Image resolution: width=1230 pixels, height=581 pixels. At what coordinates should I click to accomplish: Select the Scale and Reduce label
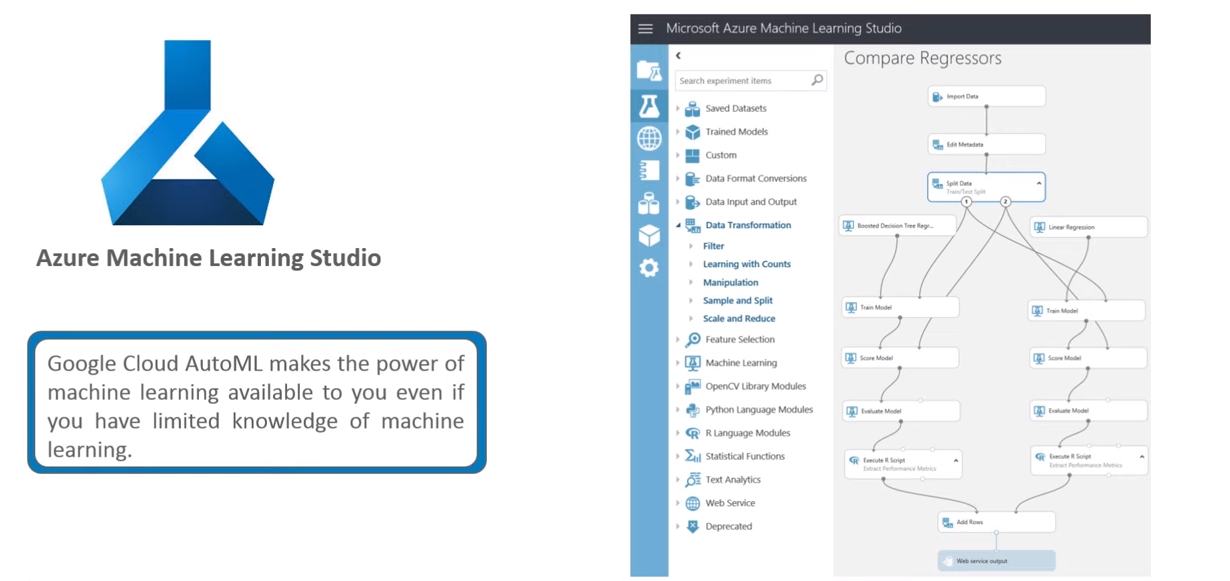click(x=739, y=319)
